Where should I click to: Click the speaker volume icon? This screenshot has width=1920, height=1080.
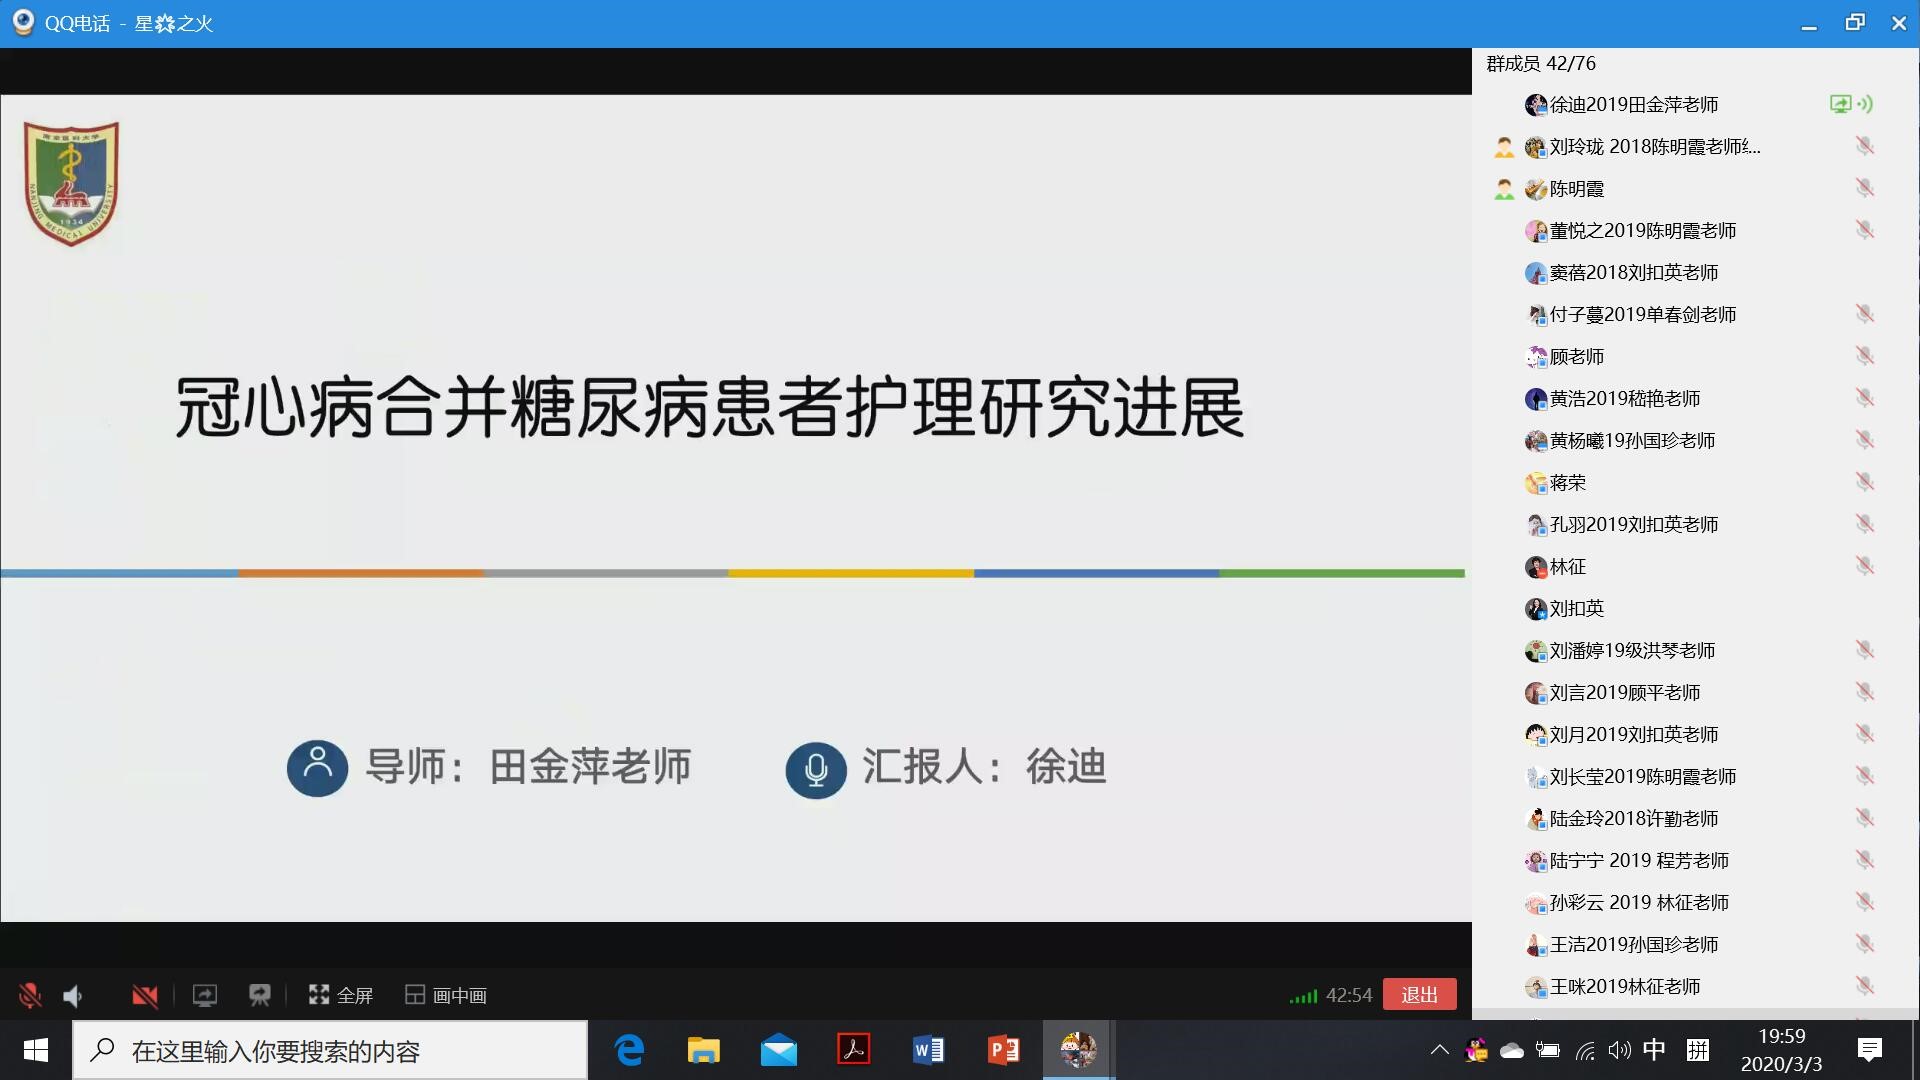[73, 995]
